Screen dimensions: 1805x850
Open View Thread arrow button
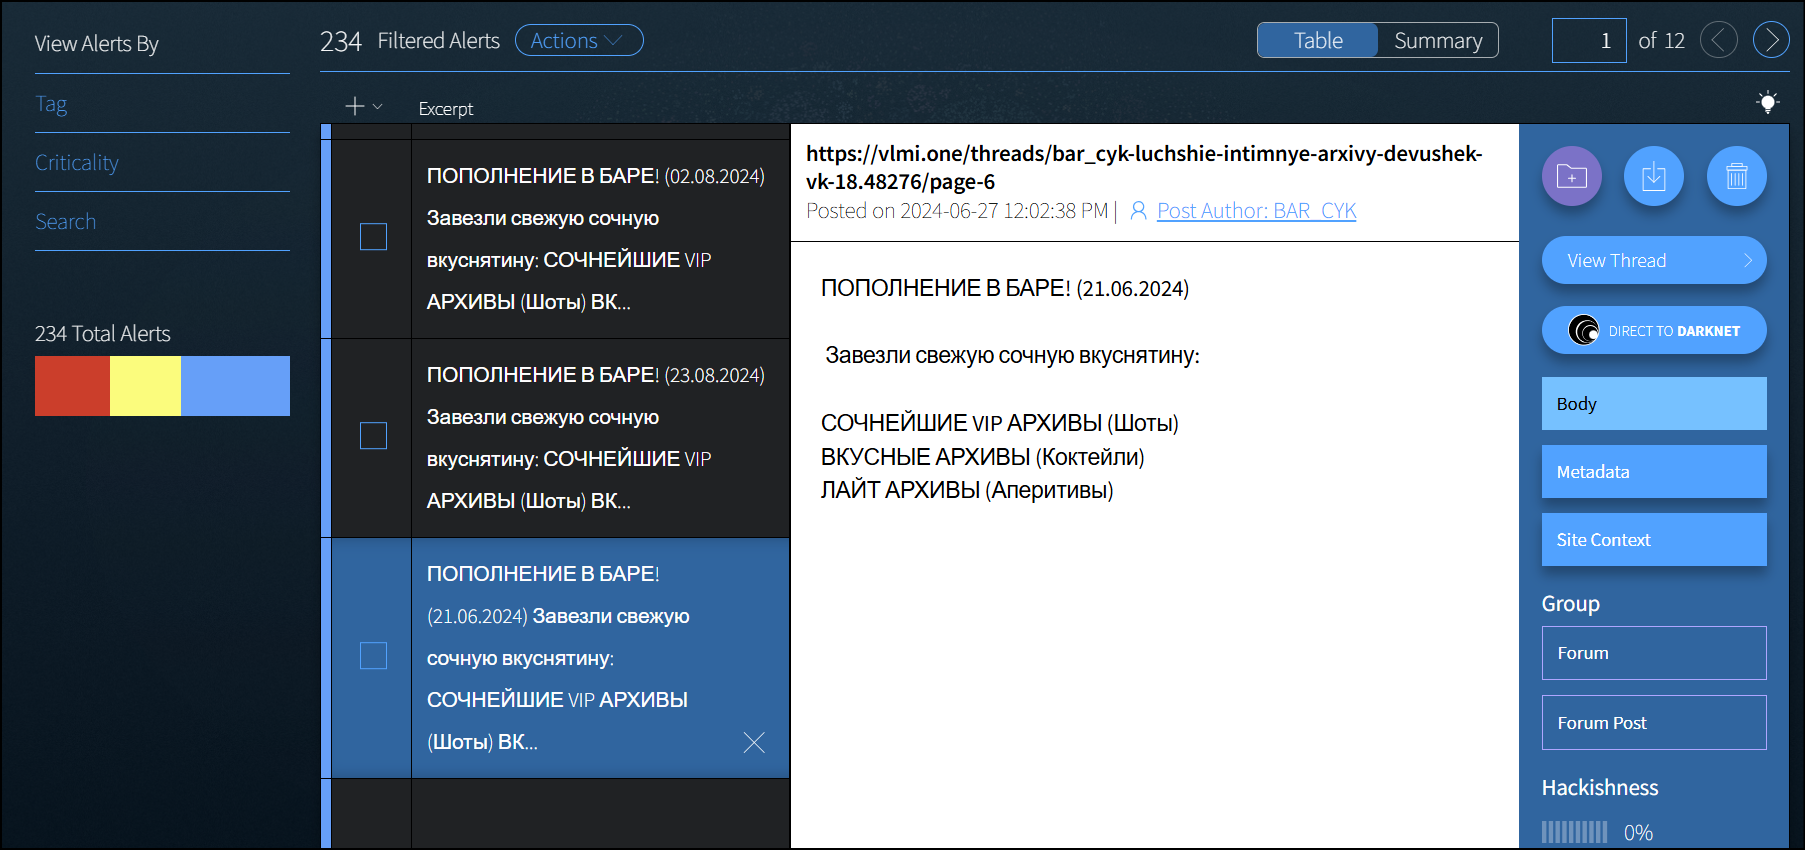click(x=1653, y=260)
